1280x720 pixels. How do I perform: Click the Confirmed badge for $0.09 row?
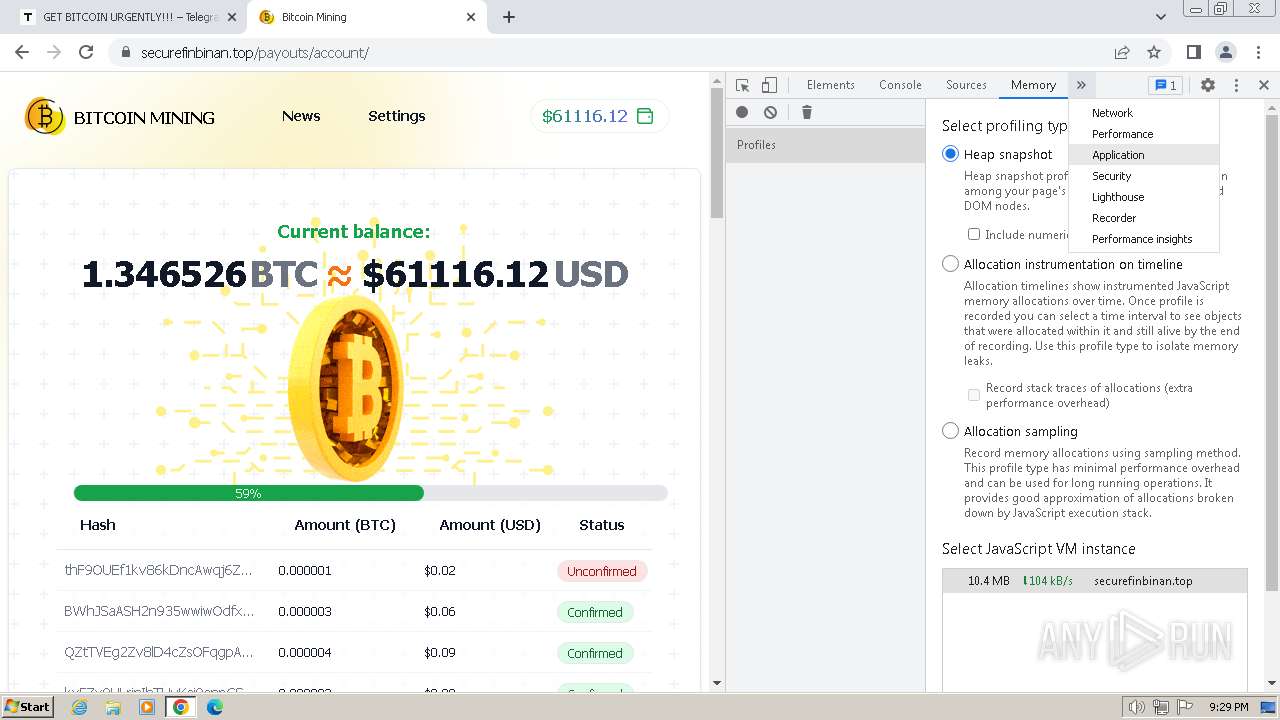click(595, 653)
